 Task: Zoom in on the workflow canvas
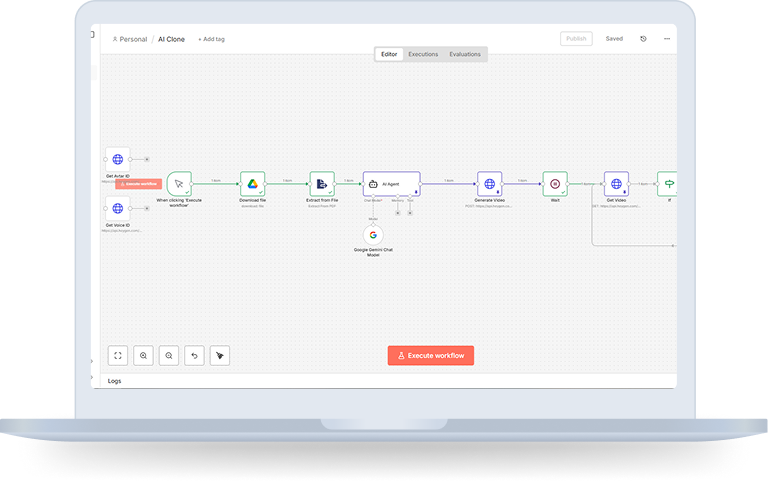tap(144, 355)
